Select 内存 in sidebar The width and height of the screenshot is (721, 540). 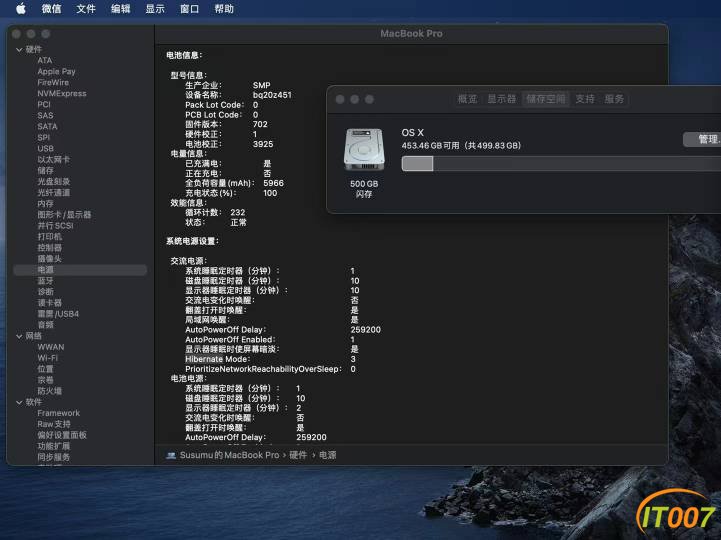coord(45,204)
